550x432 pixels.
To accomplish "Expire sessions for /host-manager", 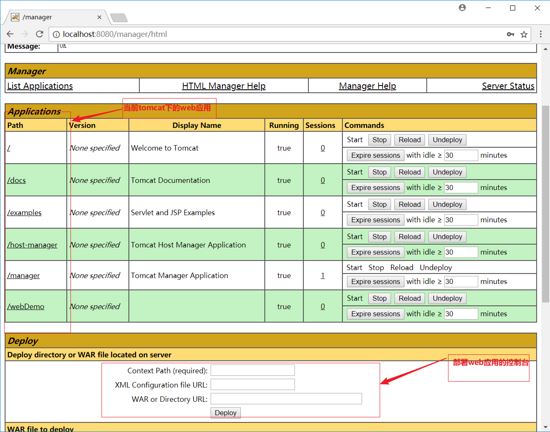I will (375, 252).
